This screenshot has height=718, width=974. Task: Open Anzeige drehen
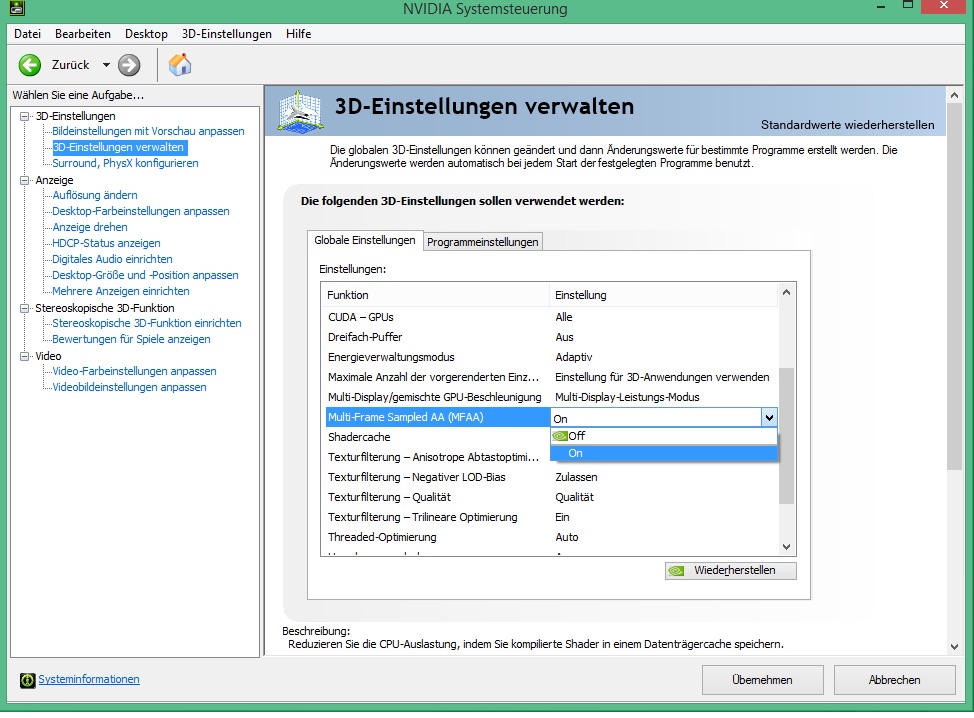[x=90, y=227]
